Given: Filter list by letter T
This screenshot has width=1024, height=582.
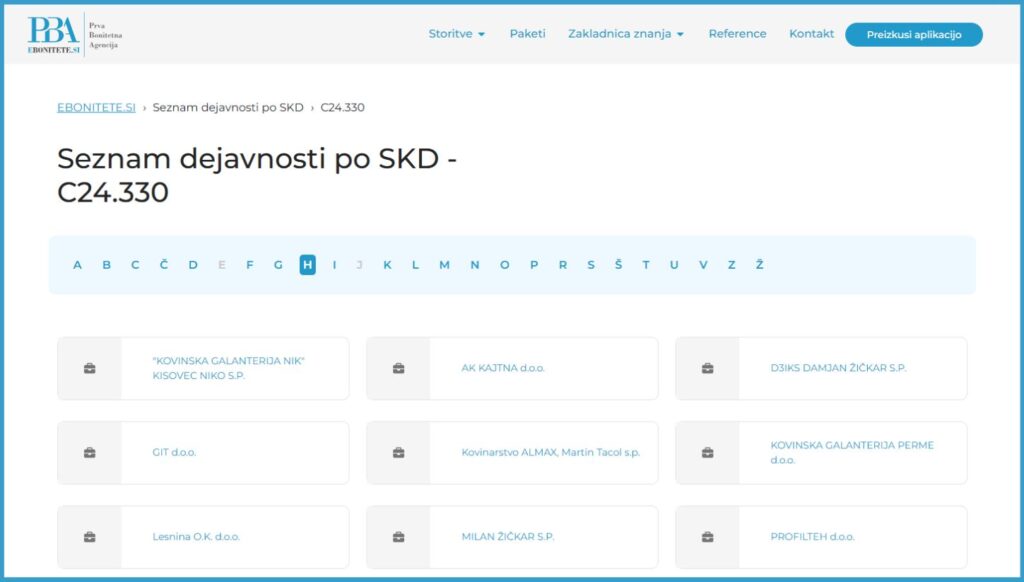Looking at the screenshot, I should (646, 265).
